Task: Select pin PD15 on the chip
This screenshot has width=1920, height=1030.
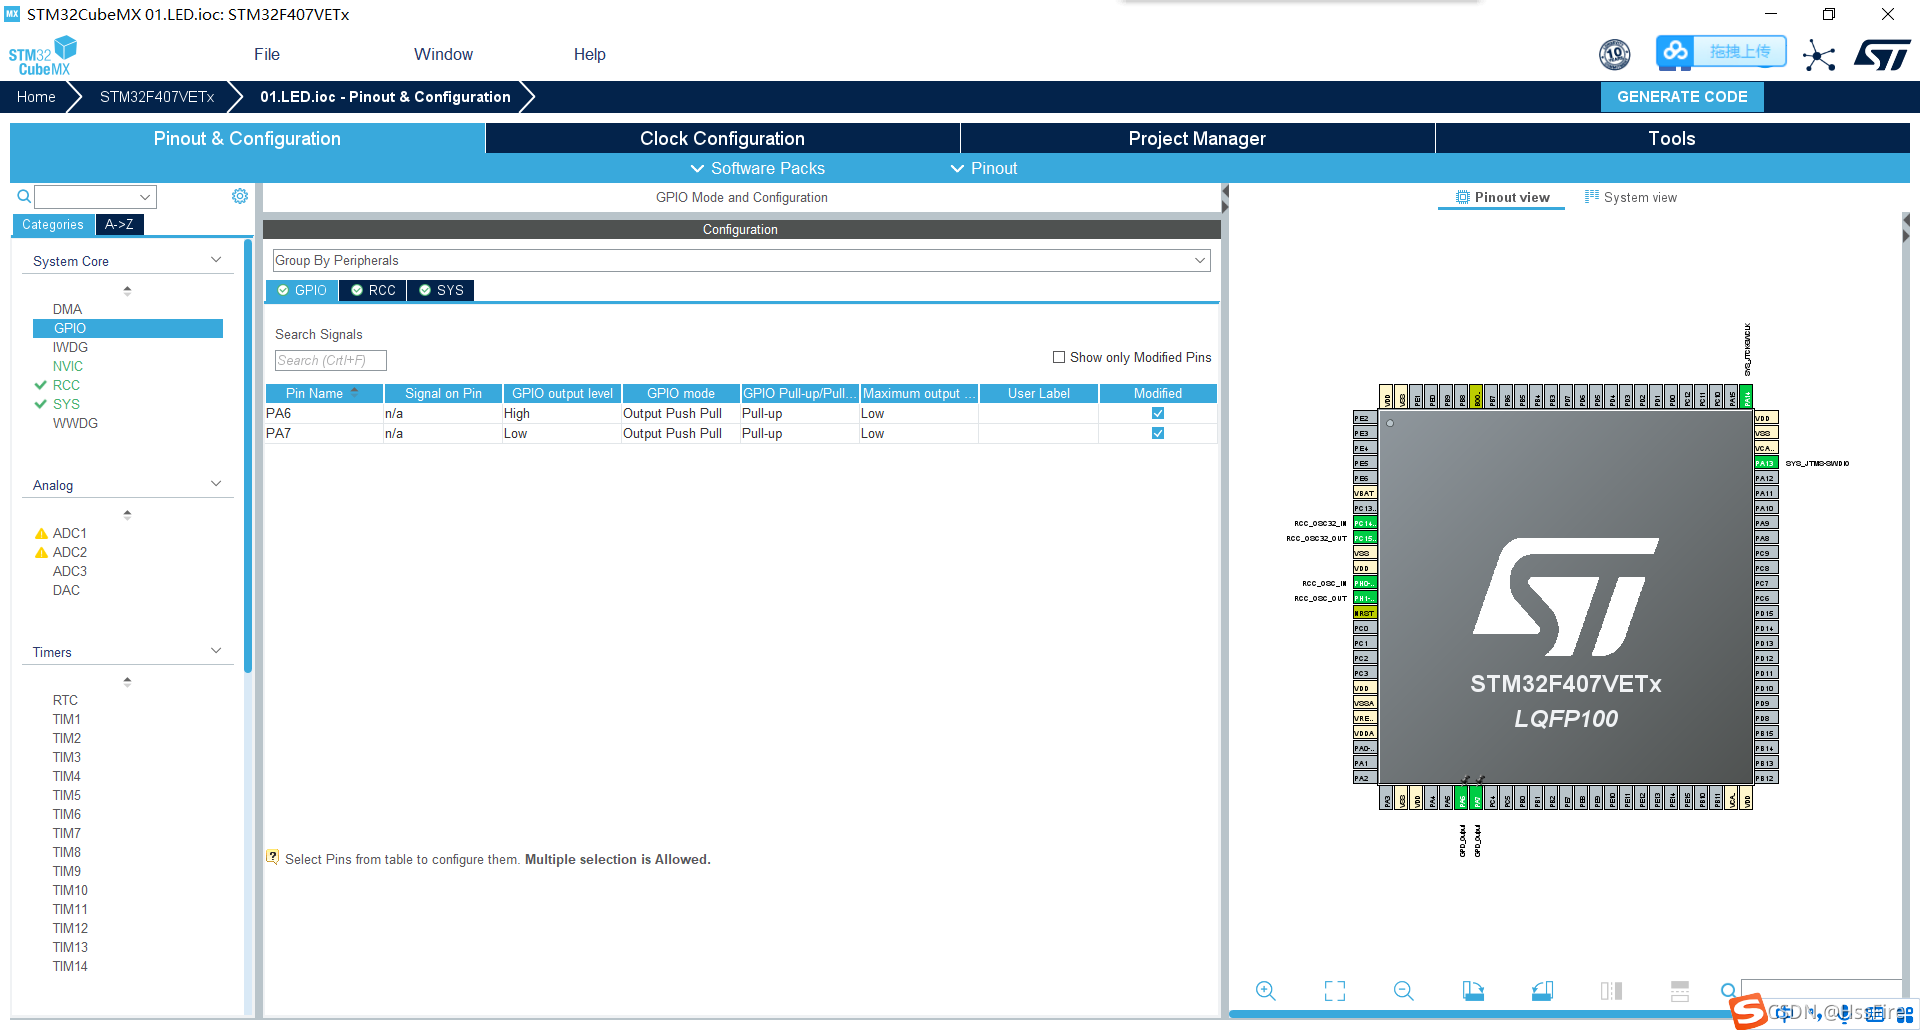Action: pyautogui.click(x=1766, y=613)
